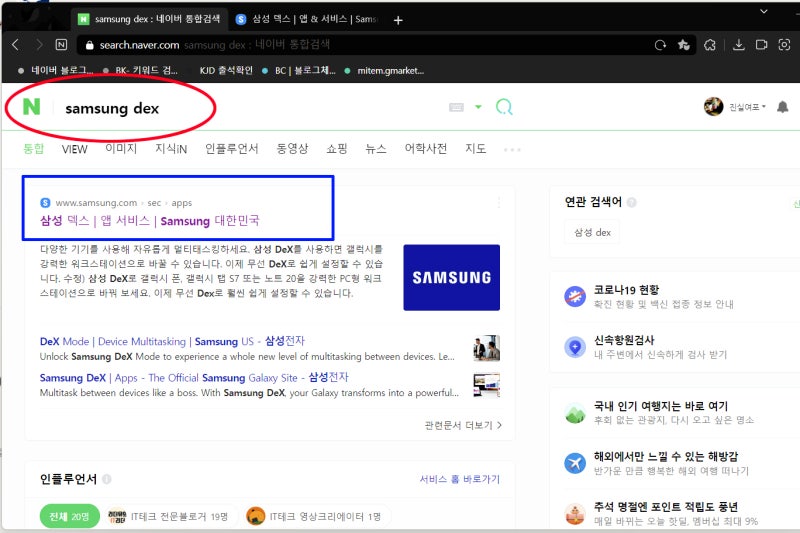Viewport: 800px width, 533px height.
Task: Select the 쇼핑 search tab
Action: point(337,148)
